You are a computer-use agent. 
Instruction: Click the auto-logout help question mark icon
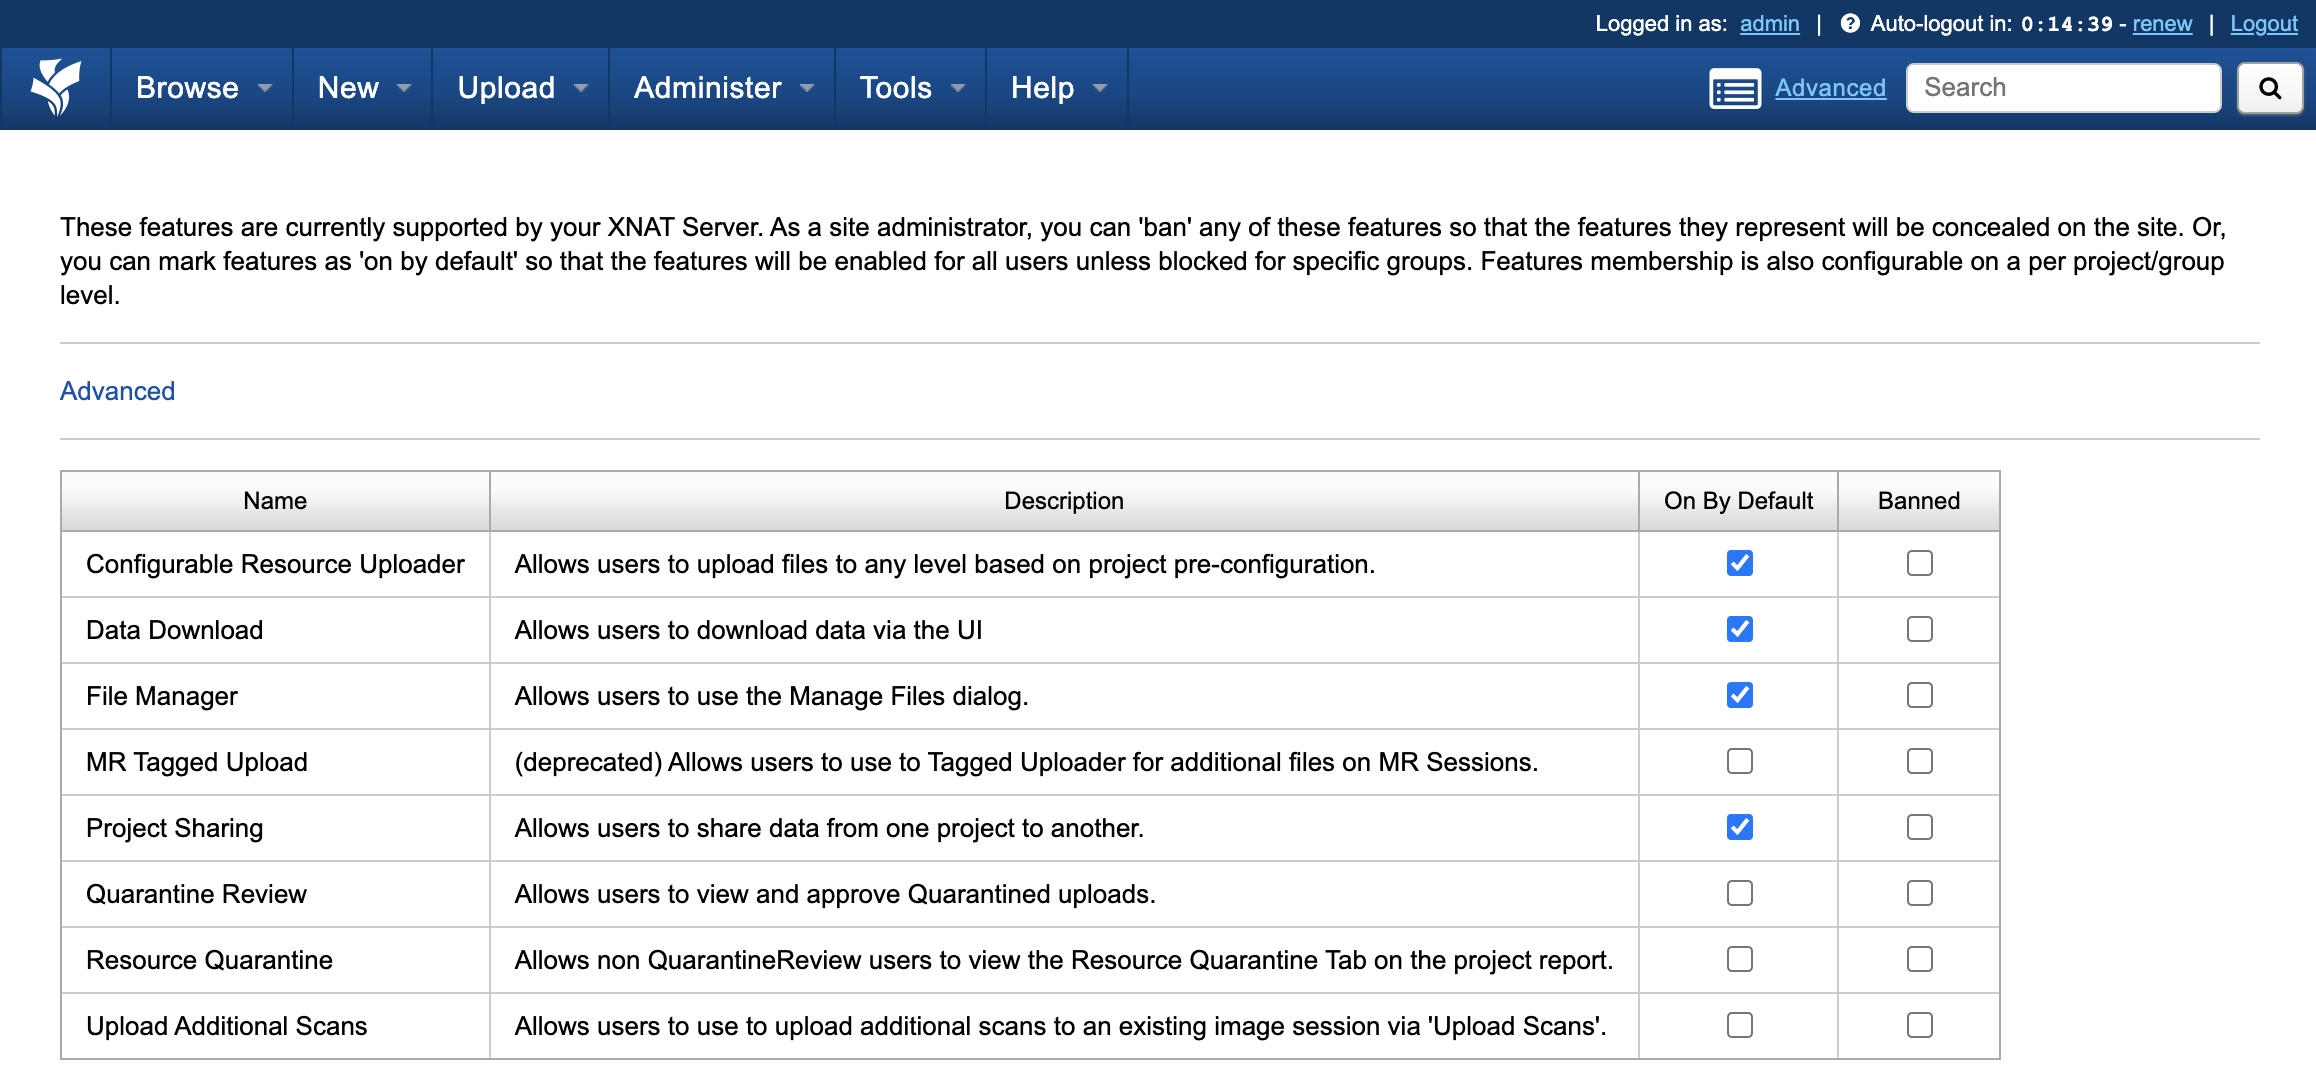click(x=1850, y=24)
